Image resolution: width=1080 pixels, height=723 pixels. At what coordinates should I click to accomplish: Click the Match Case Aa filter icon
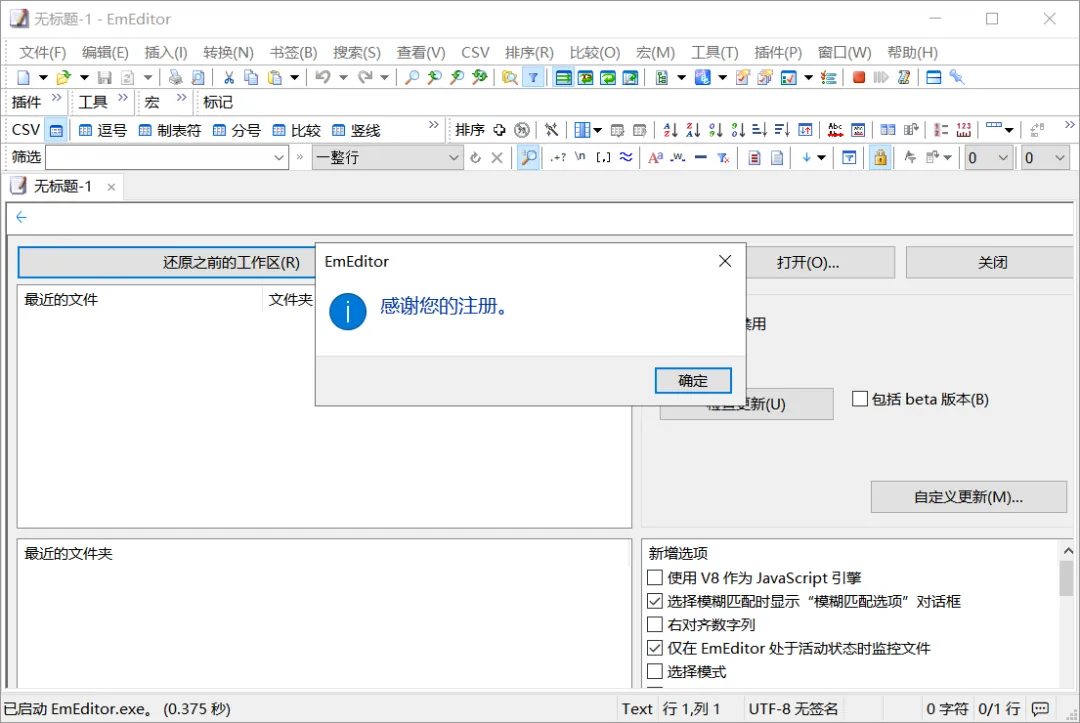656,158
